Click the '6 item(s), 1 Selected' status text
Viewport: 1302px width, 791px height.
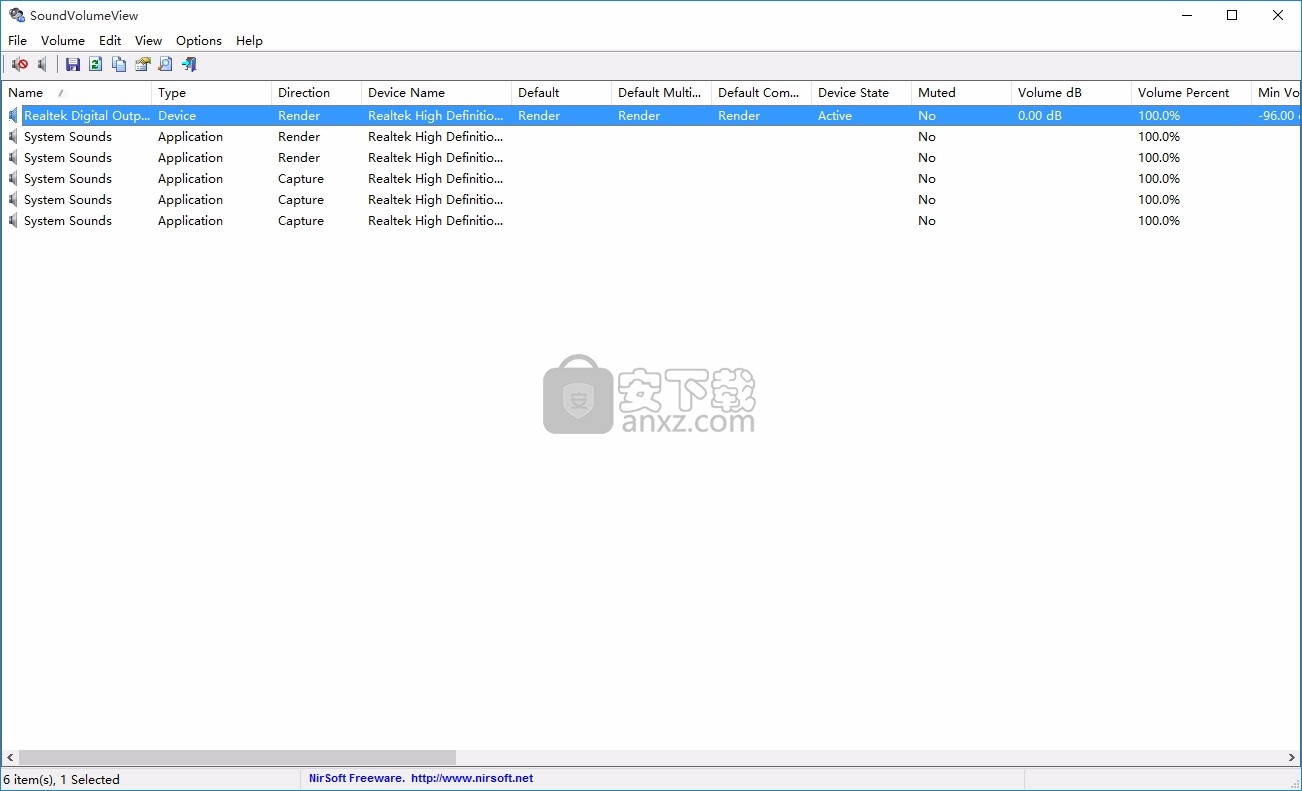(x=62, y=779)
